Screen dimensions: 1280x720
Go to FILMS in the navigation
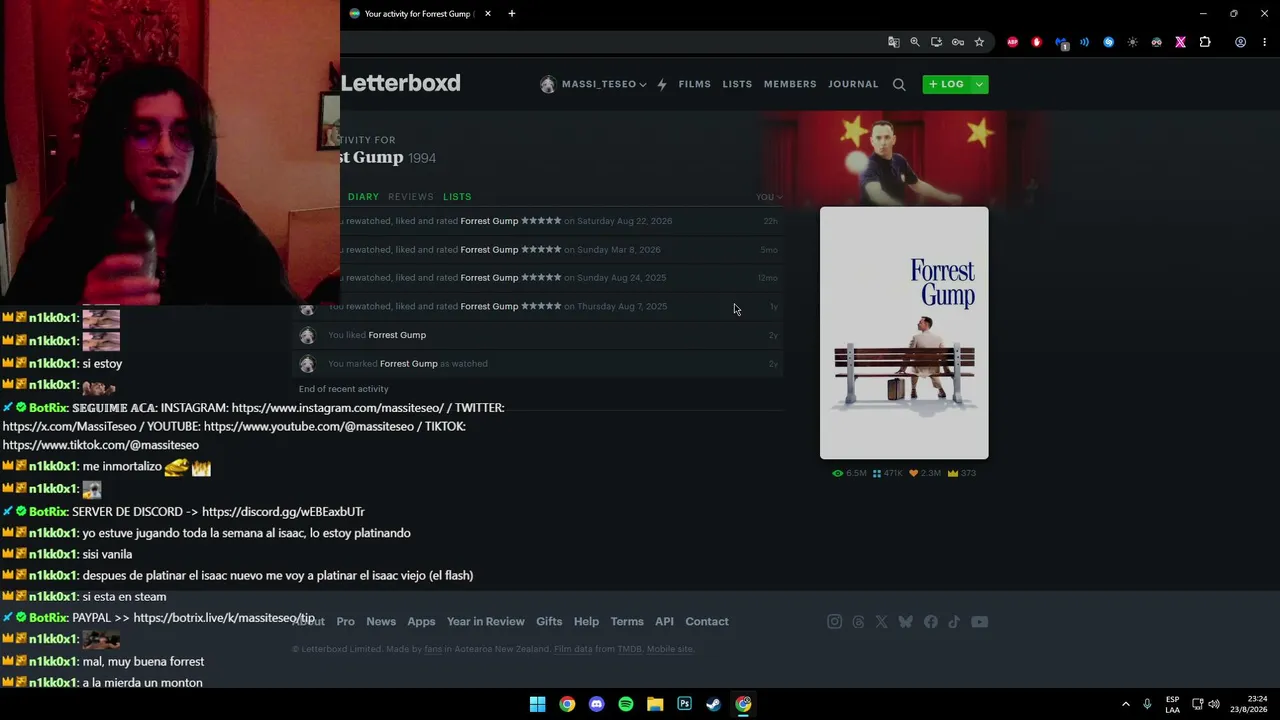click(x=695, y=85)
